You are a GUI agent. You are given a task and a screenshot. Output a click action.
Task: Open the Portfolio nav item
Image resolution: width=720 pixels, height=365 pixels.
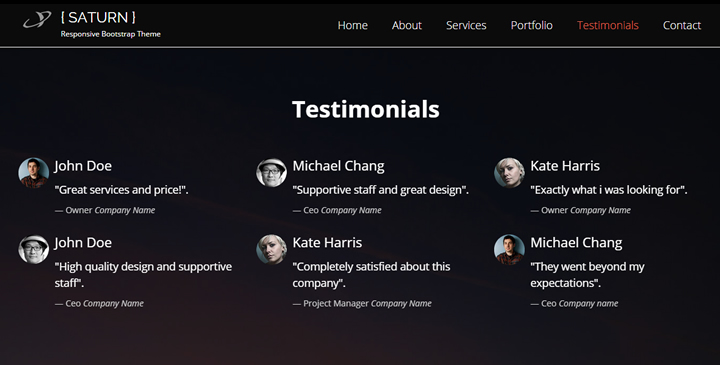(532, 25)
